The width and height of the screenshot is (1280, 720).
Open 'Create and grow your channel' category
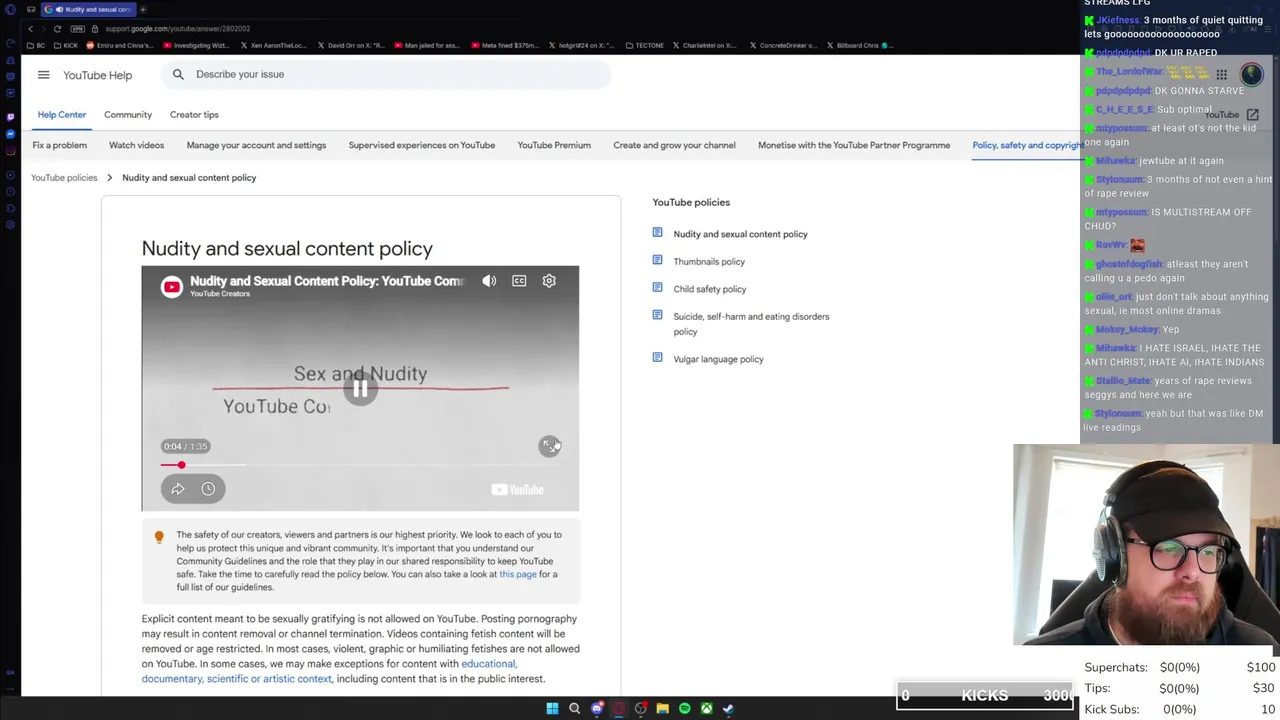(674, 145)
